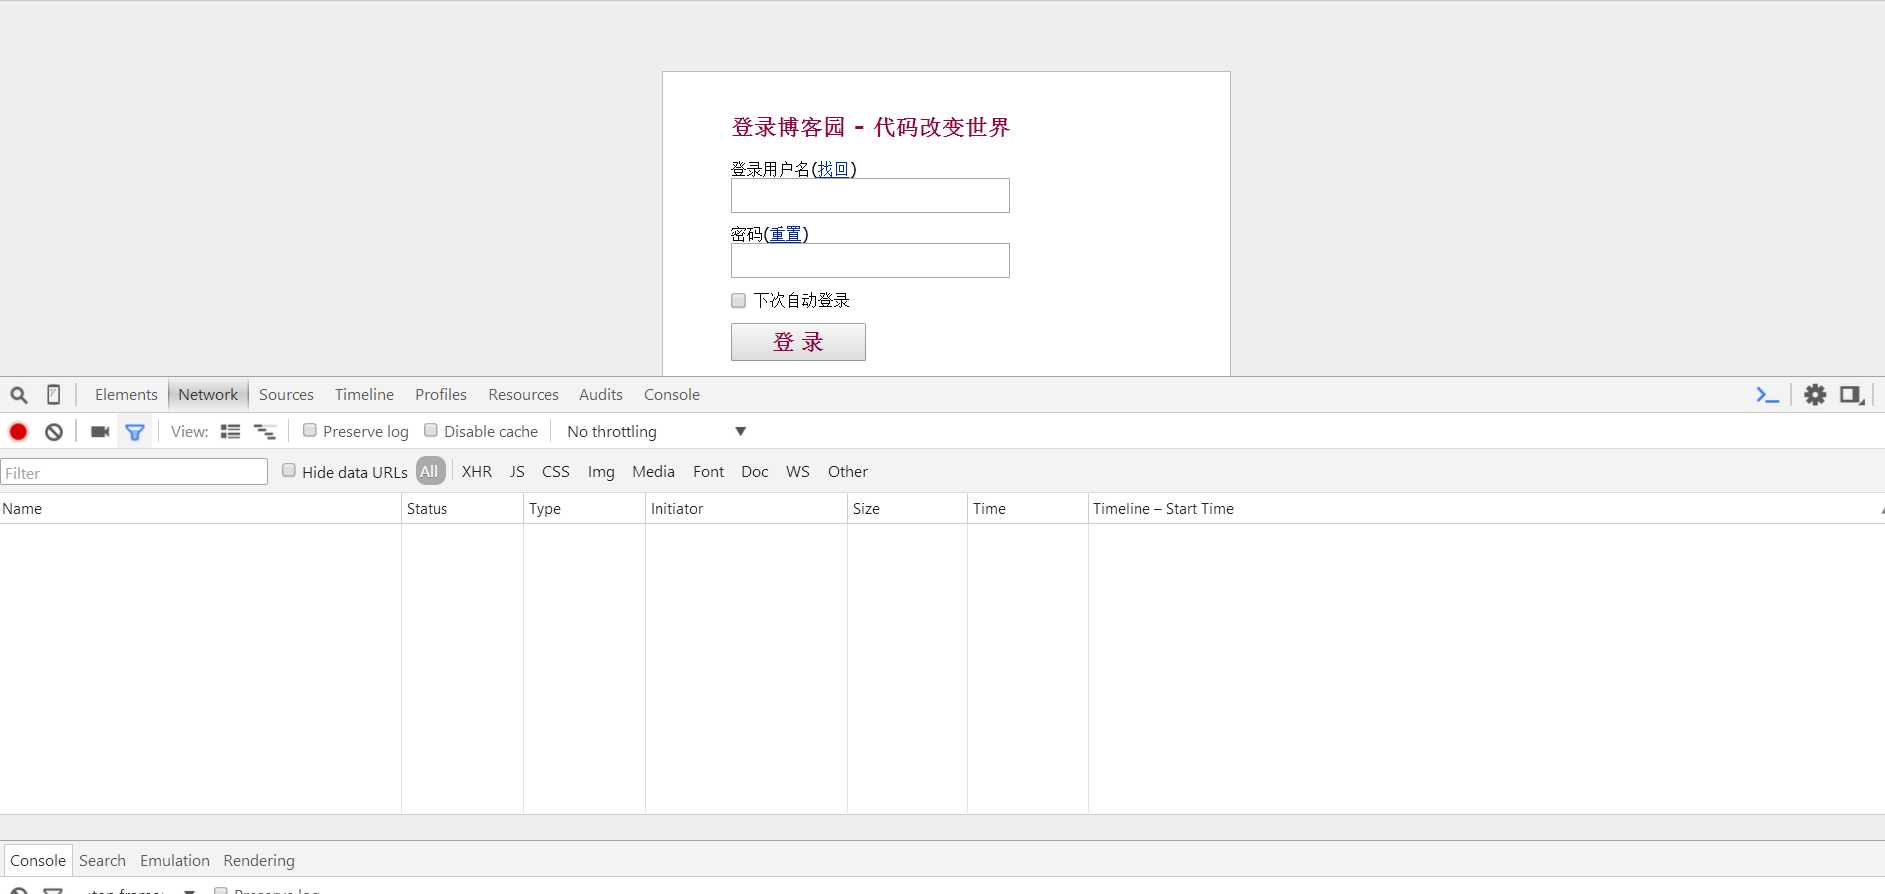Open the Resources tab
The height and width of the screenshot is (894, 1885).
pyautogui.click(x=523, y=395)
